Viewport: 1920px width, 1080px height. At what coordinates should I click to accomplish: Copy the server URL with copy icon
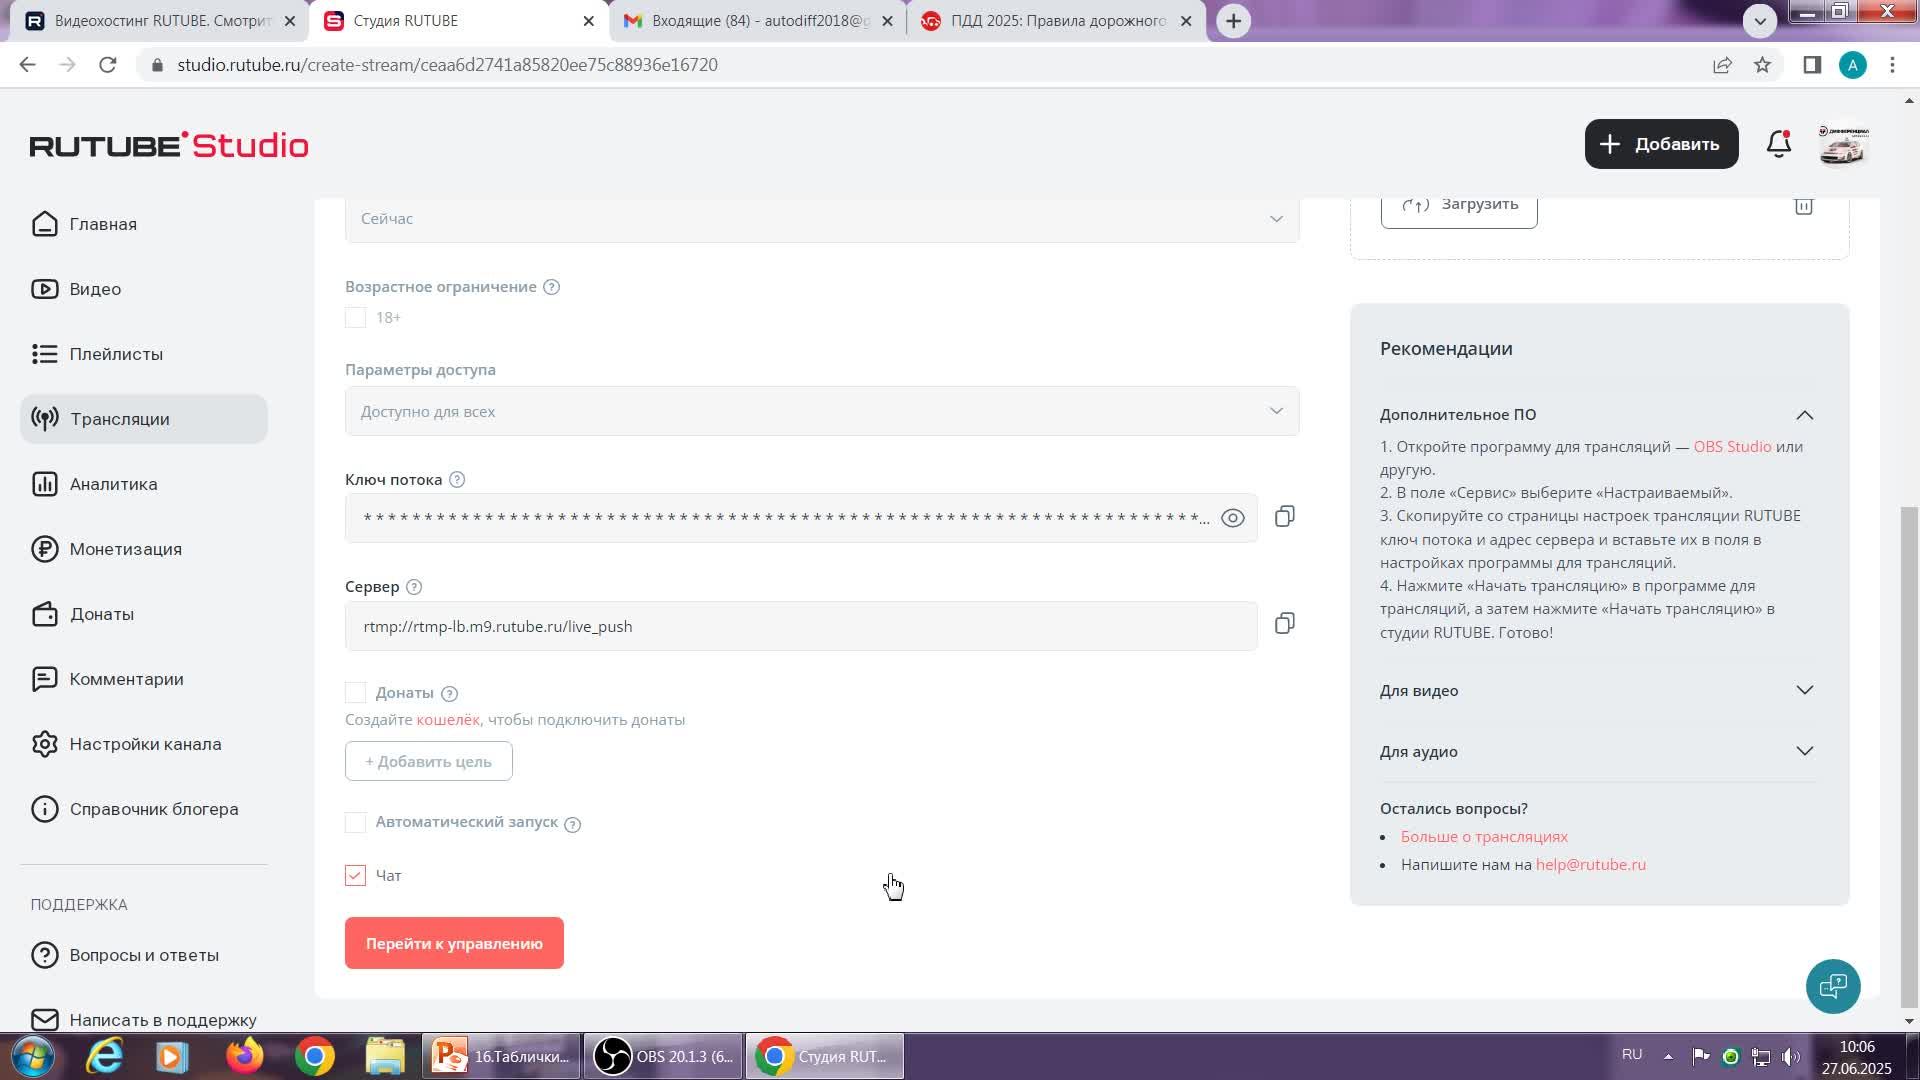[1285, 624]
